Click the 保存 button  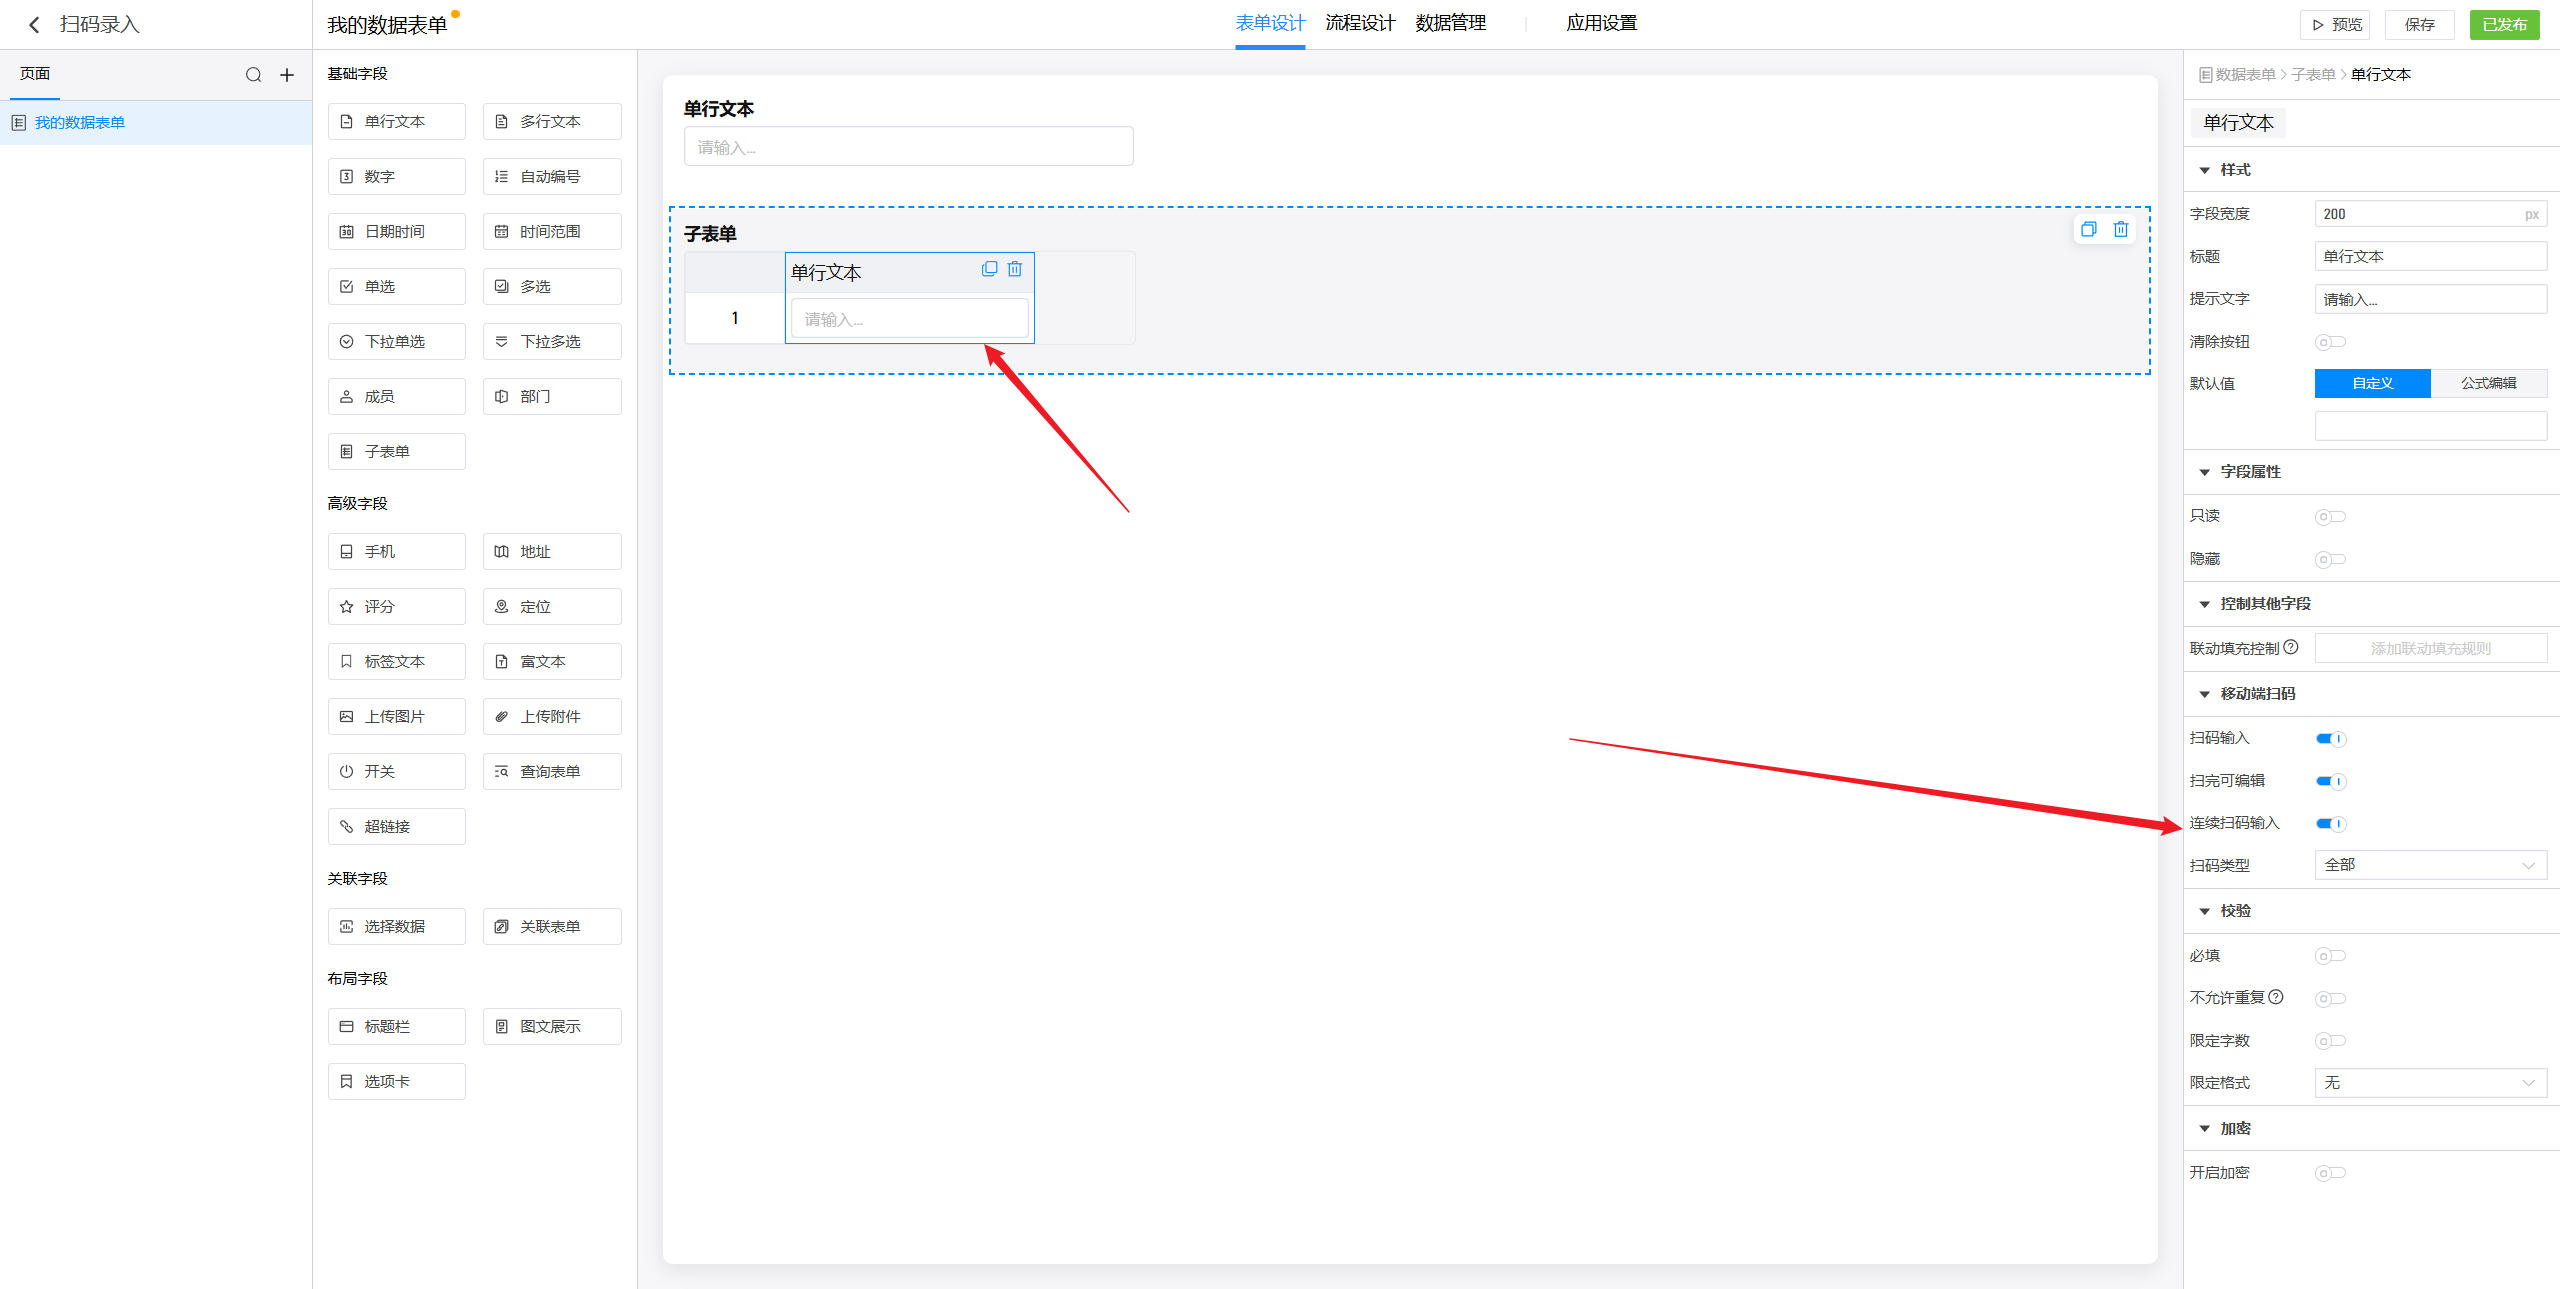click(2419, 25)
